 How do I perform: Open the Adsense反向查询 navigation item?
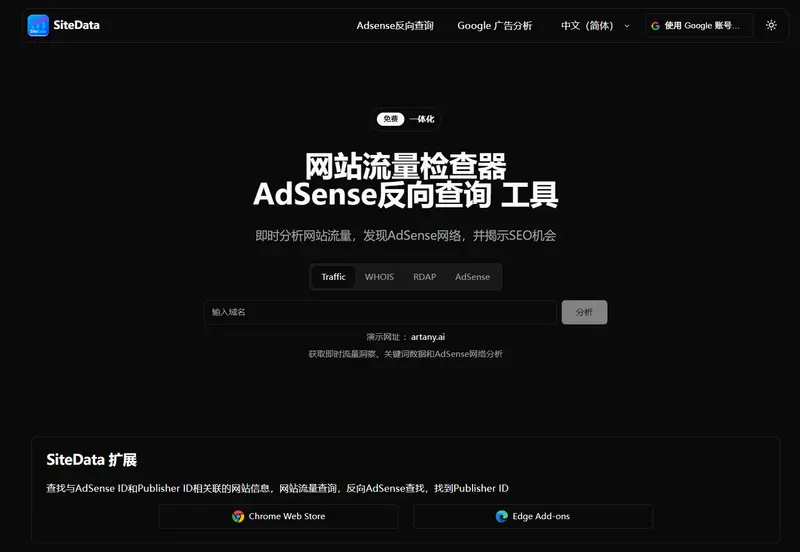(395, 25)
